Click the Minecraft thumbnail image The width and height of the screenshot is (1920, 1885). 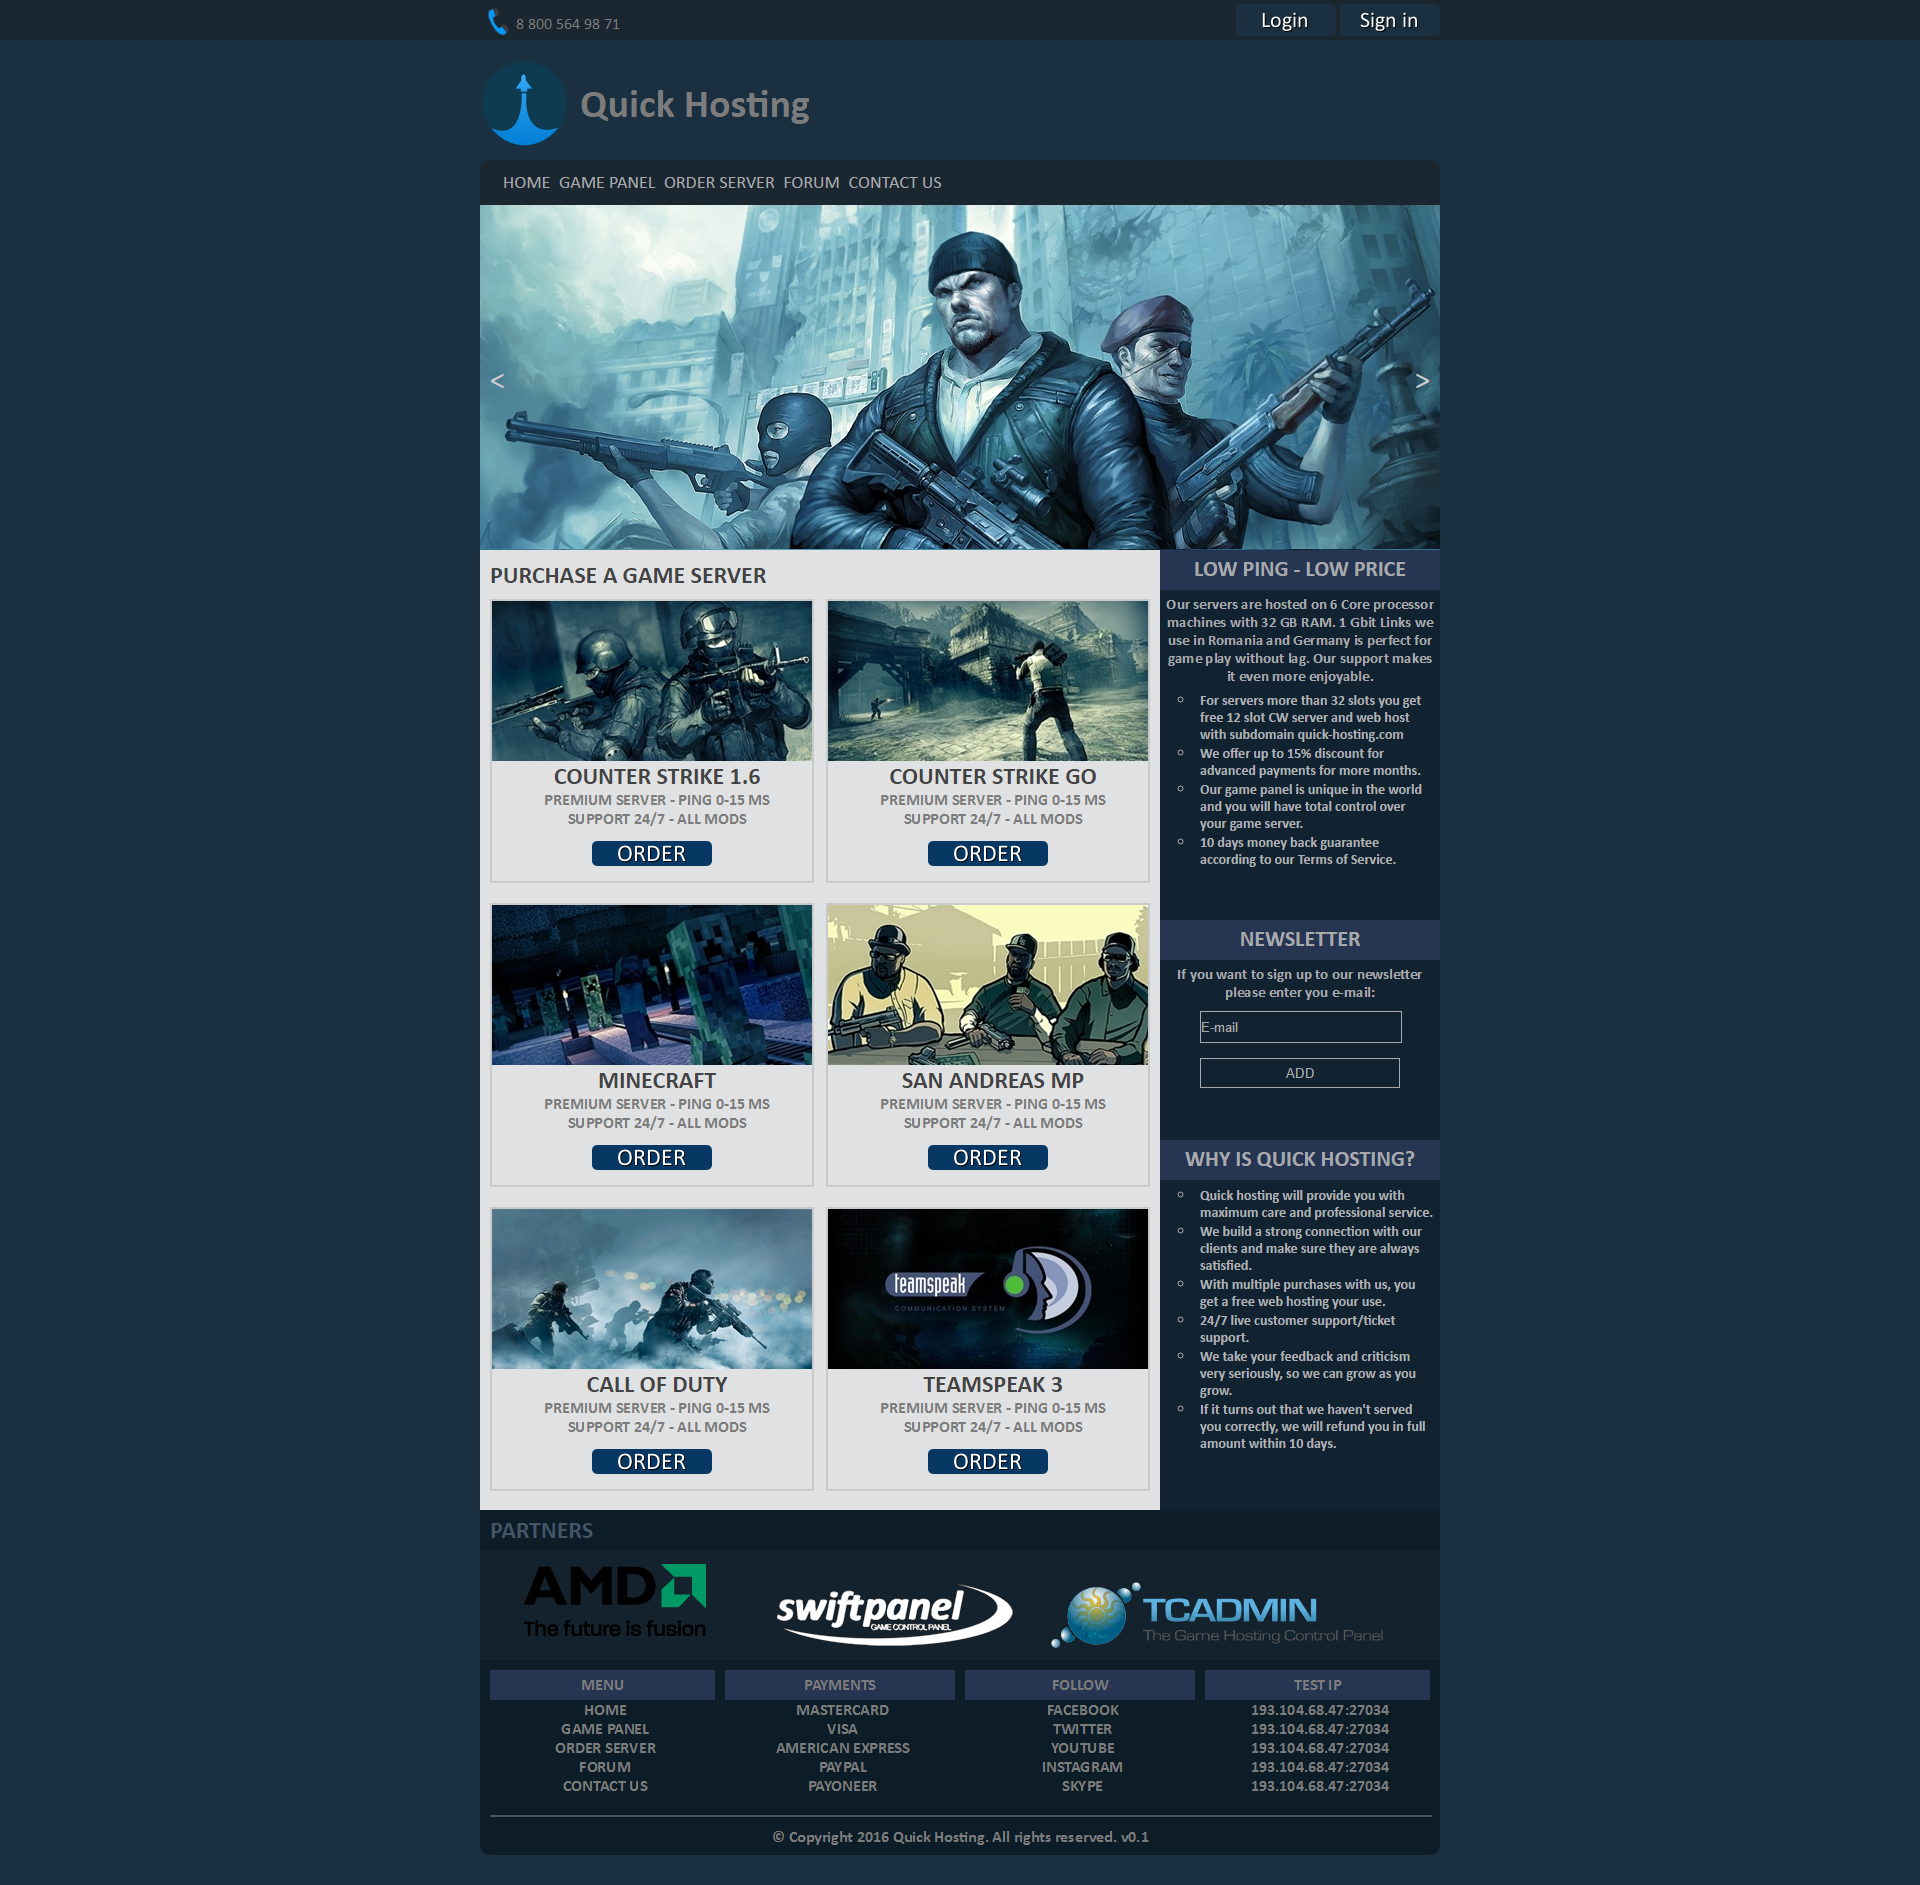[x=652, y=985]
